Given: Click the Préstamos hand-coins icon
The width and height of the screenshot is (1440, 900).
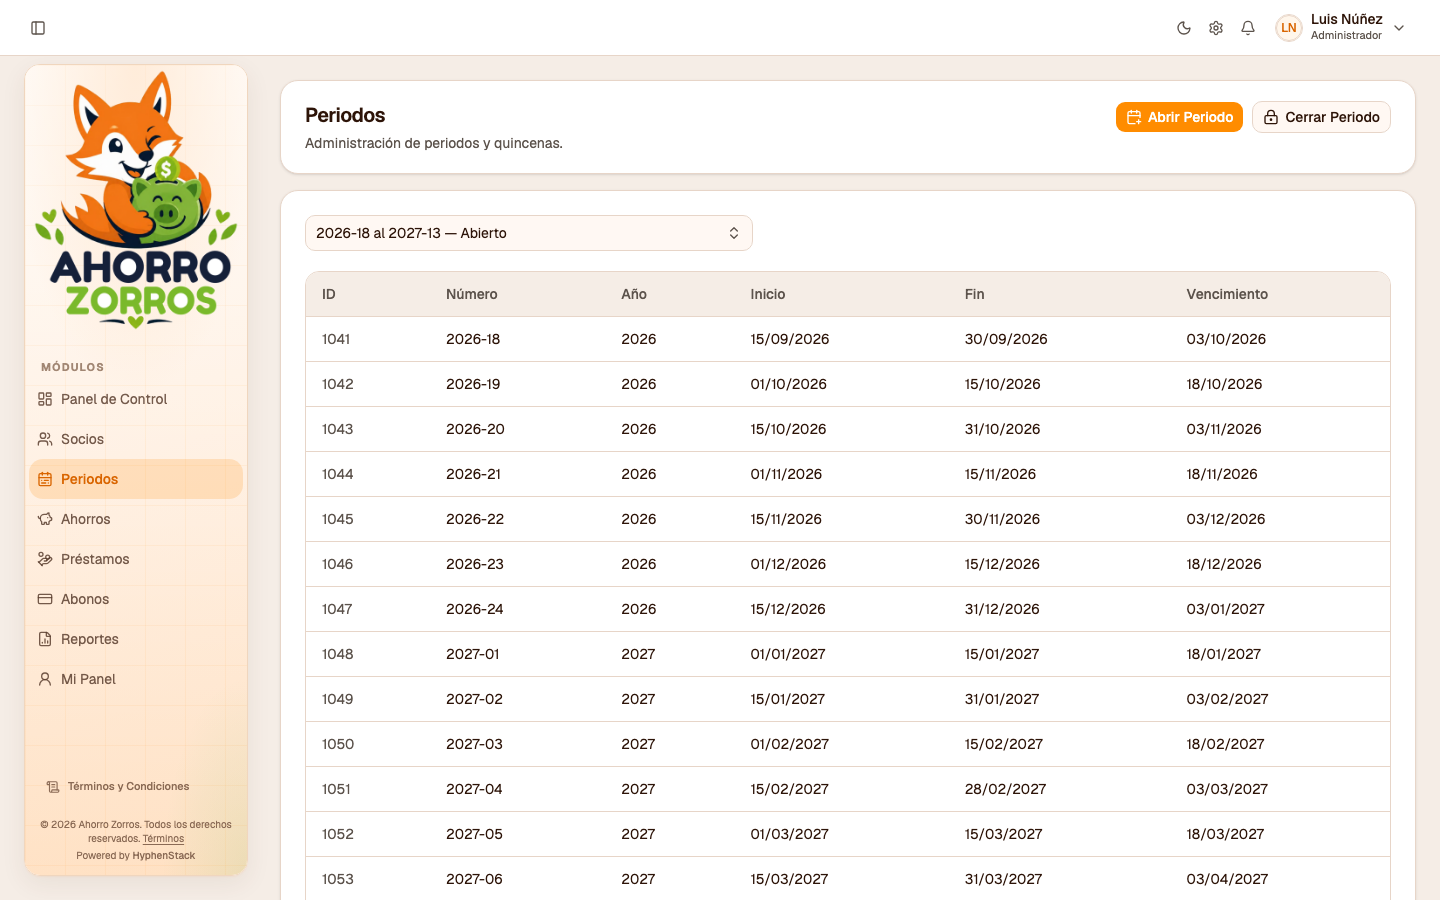Looking at the screenshot, I should point(45,559).
